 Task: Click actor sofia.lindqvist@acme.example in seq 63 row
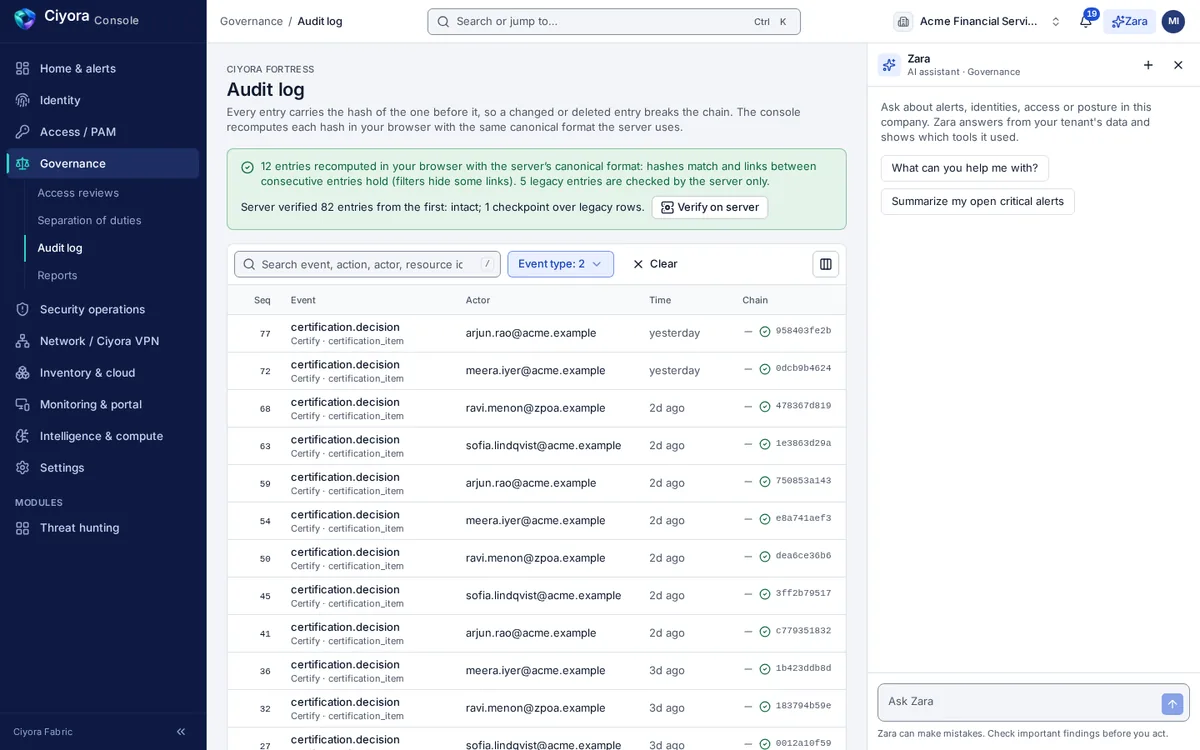click(x=543, y=445)
